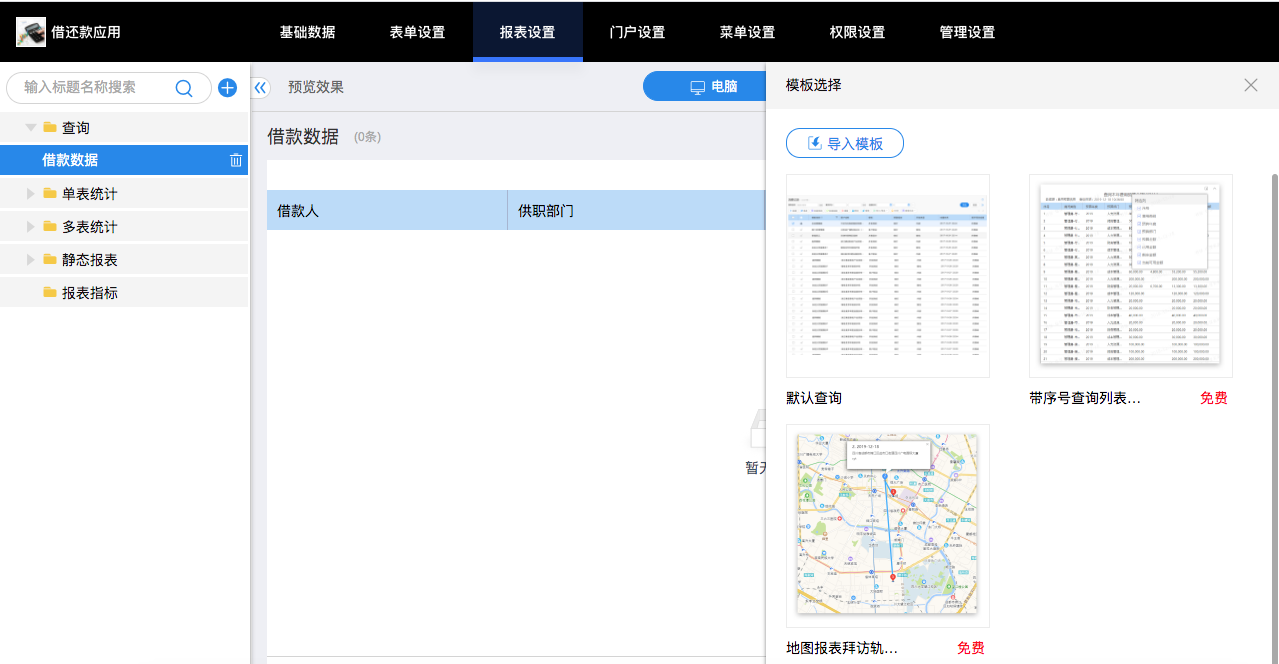Select the 地图报表拜访轨 map template thumbnail
The width and height of the screenshot is (1279, 664).
(888, 526)
